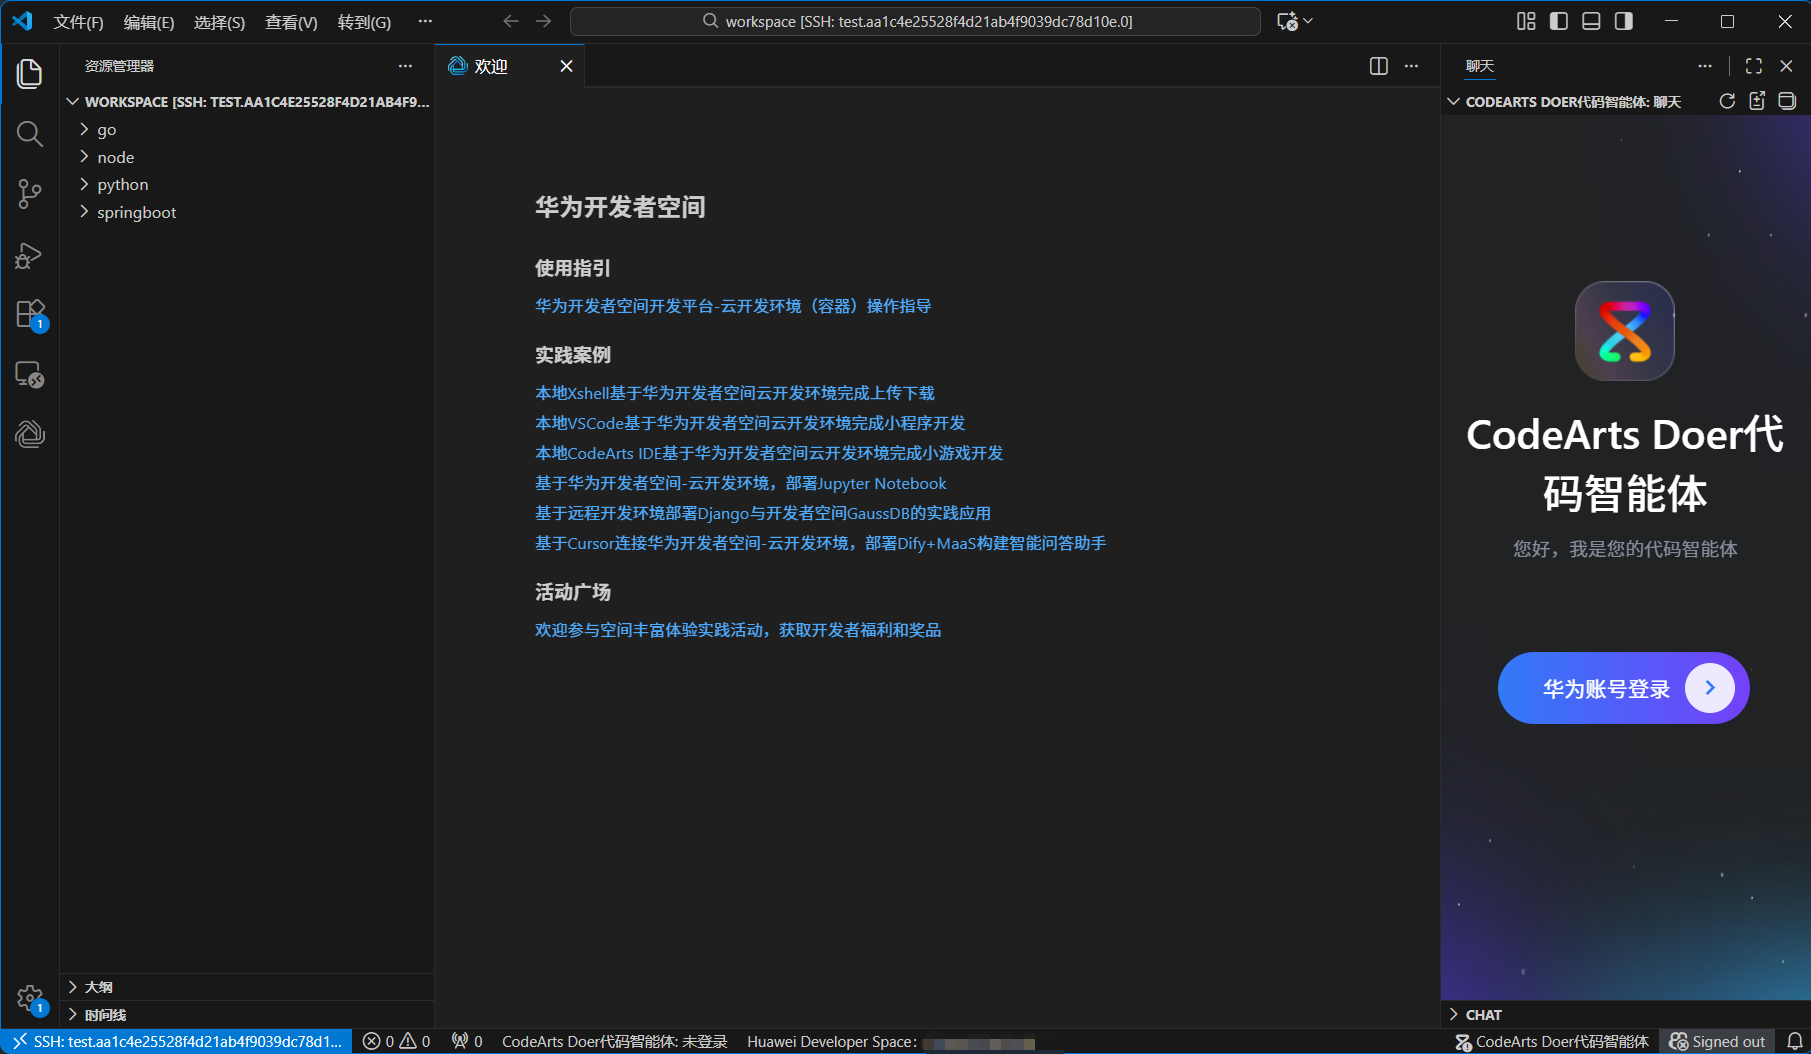Click the workspace command center search box
The height and width of the screenshot is (1054, 1811).
pos(915,21)
